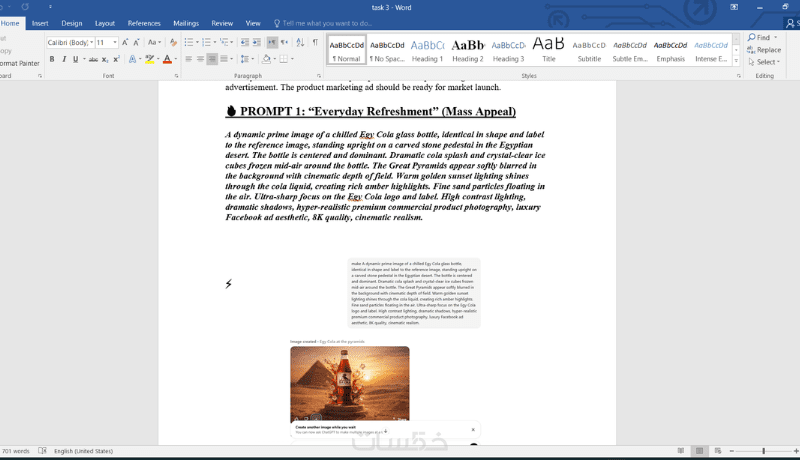Screen dimensions: 800x460
Task: Increase paragraph indent
Action: coord(257,42)
